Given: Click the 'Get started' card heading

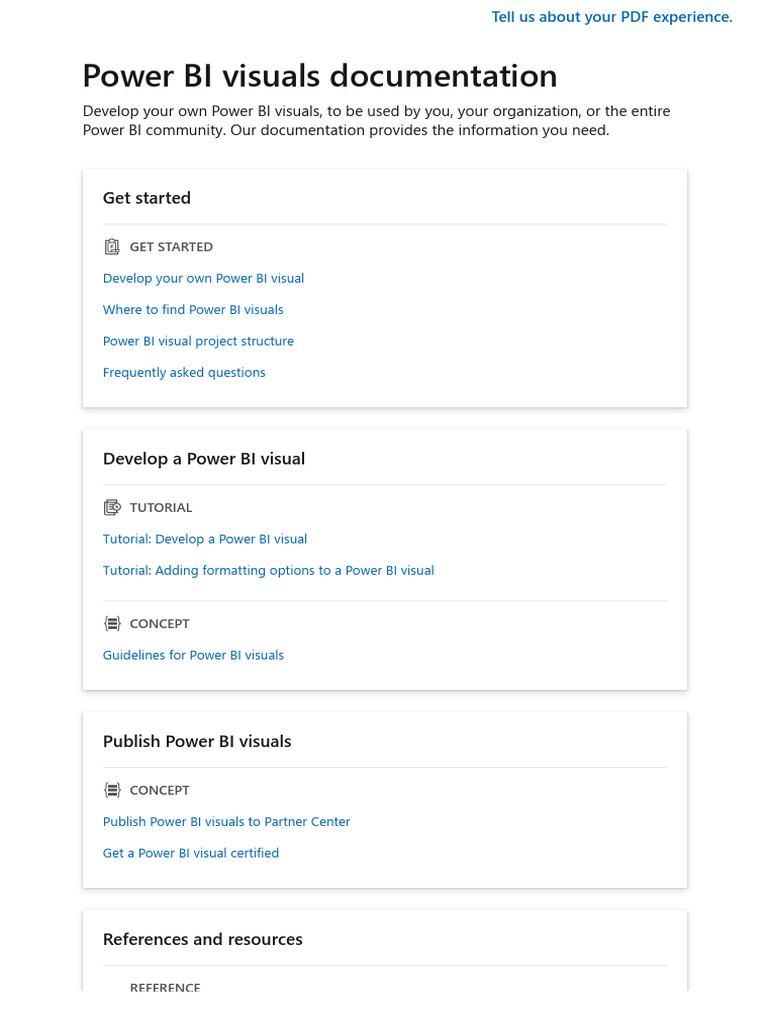Looking at the screenshot, I should [x=147, y=198].
